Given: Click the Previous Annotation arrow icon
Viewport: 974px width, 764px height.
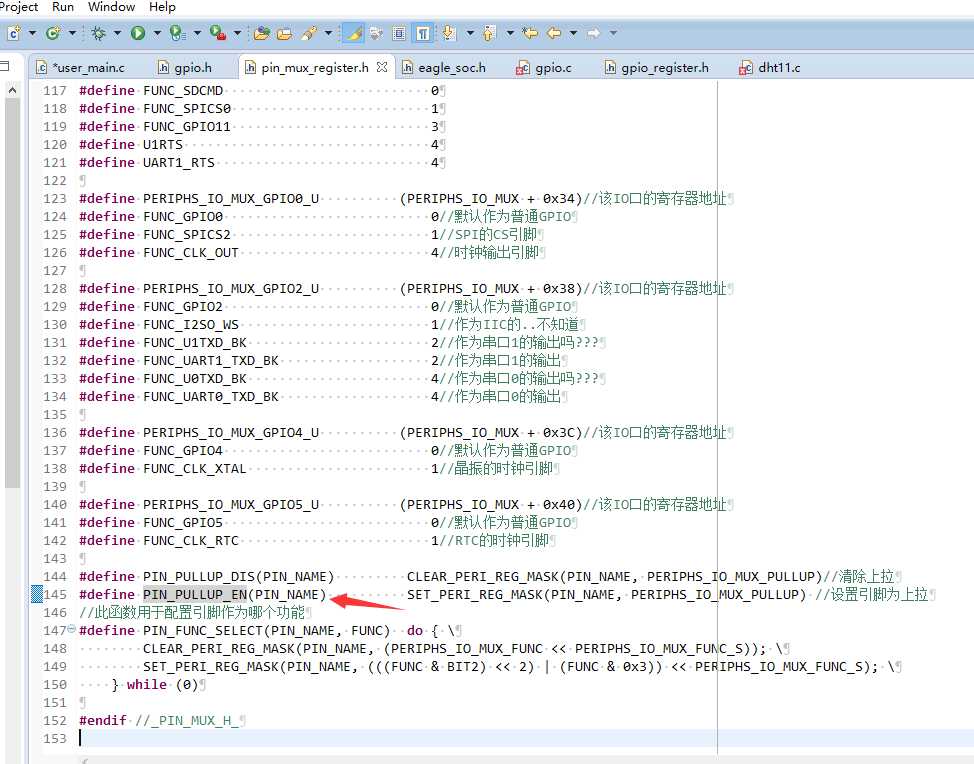Looking at the screenshot, I should (x=489, y=33).
